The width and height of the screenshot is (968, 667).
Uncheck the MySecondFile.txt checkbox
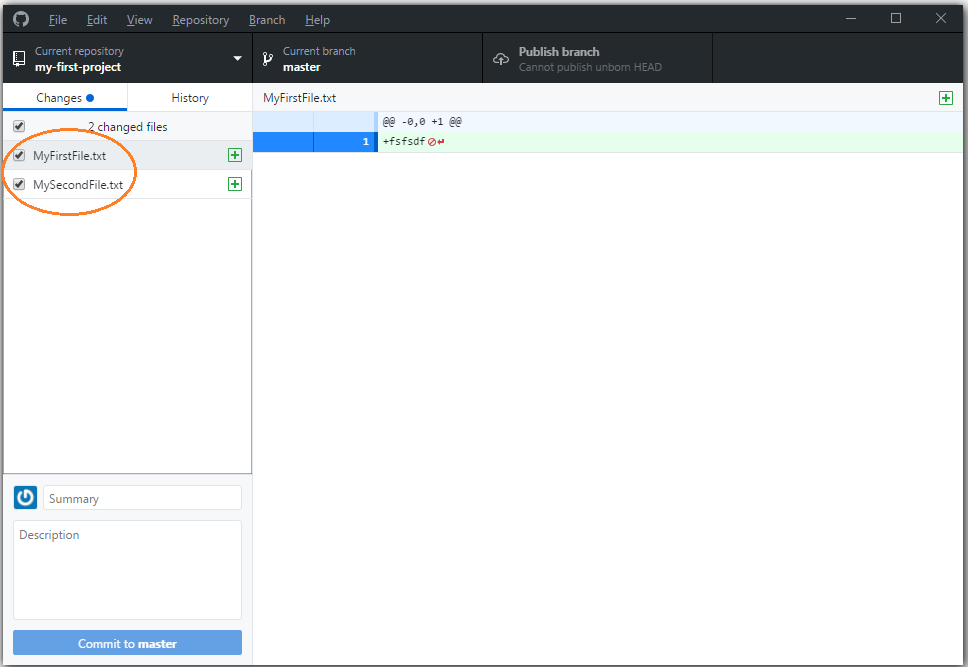click(x=19, y=184)
